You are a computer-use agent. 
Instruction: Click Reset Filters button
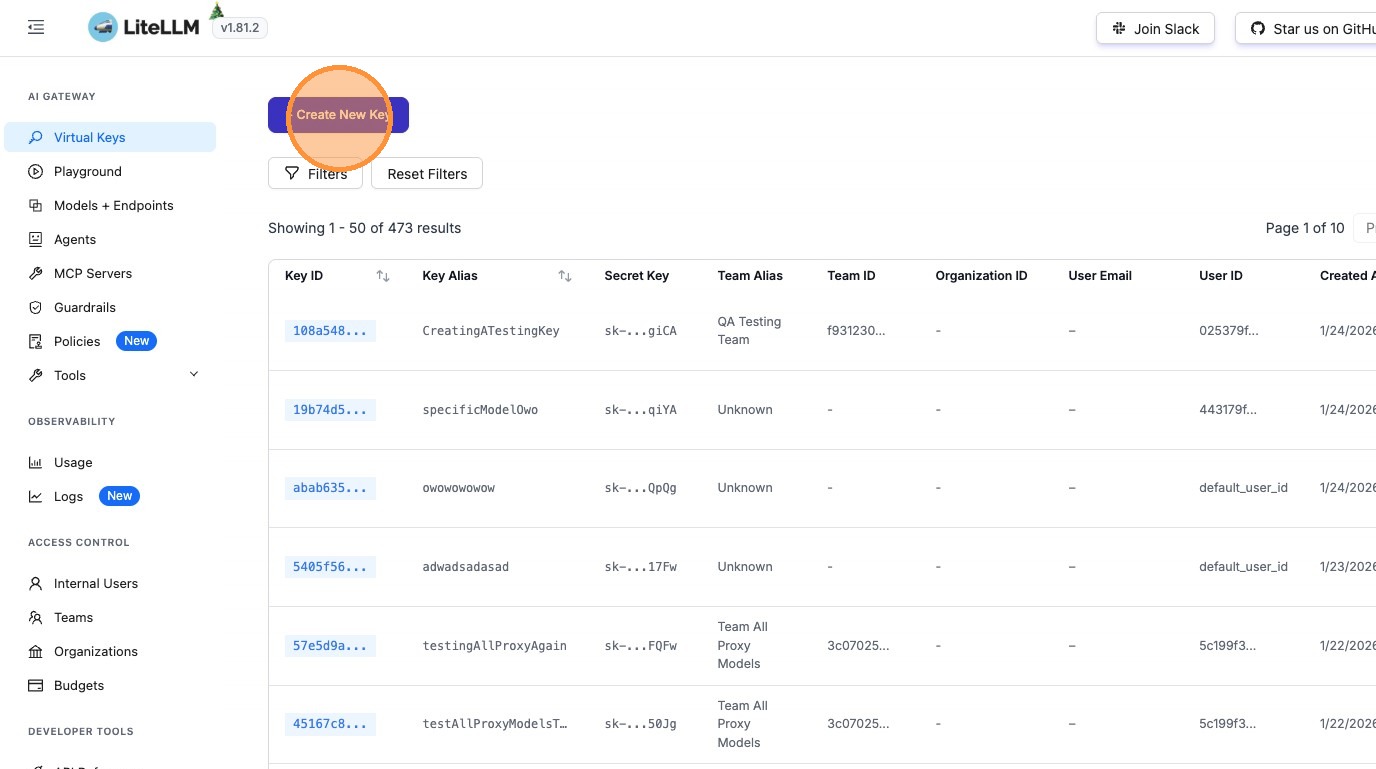pyautogui.click(x=427, y=174)
